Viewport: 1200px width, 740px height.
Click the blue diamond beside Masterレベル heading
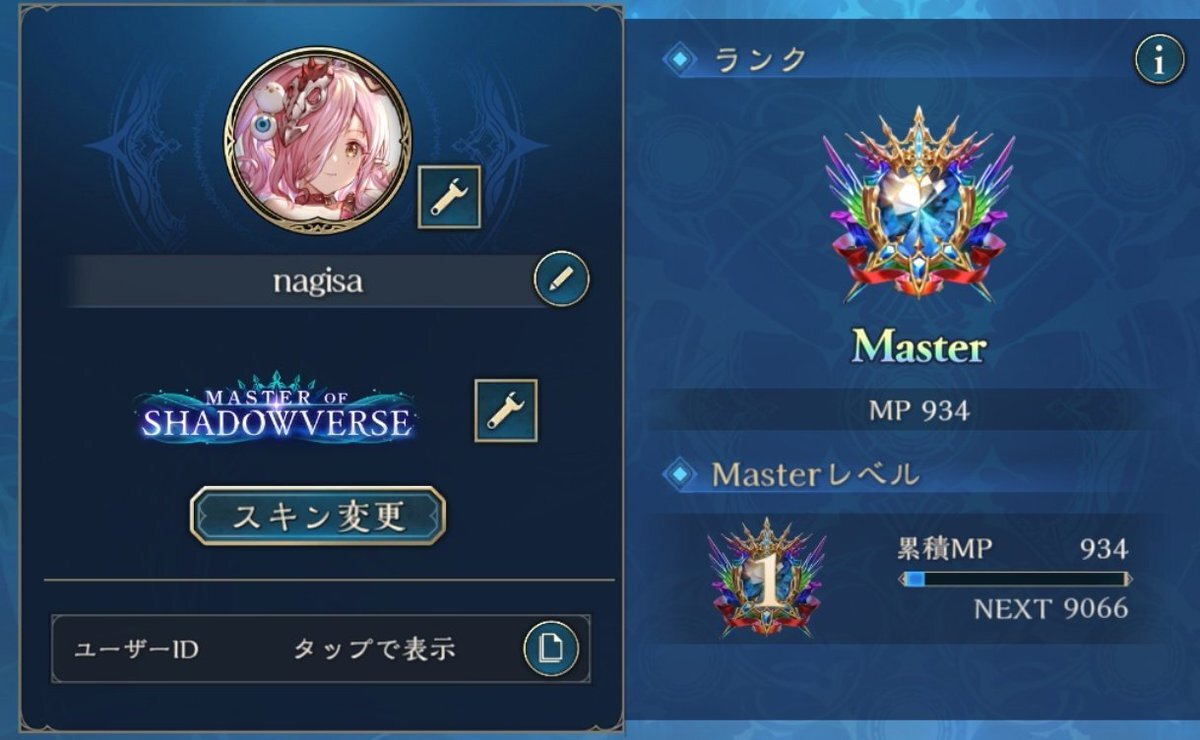click(x=681, y=473)
